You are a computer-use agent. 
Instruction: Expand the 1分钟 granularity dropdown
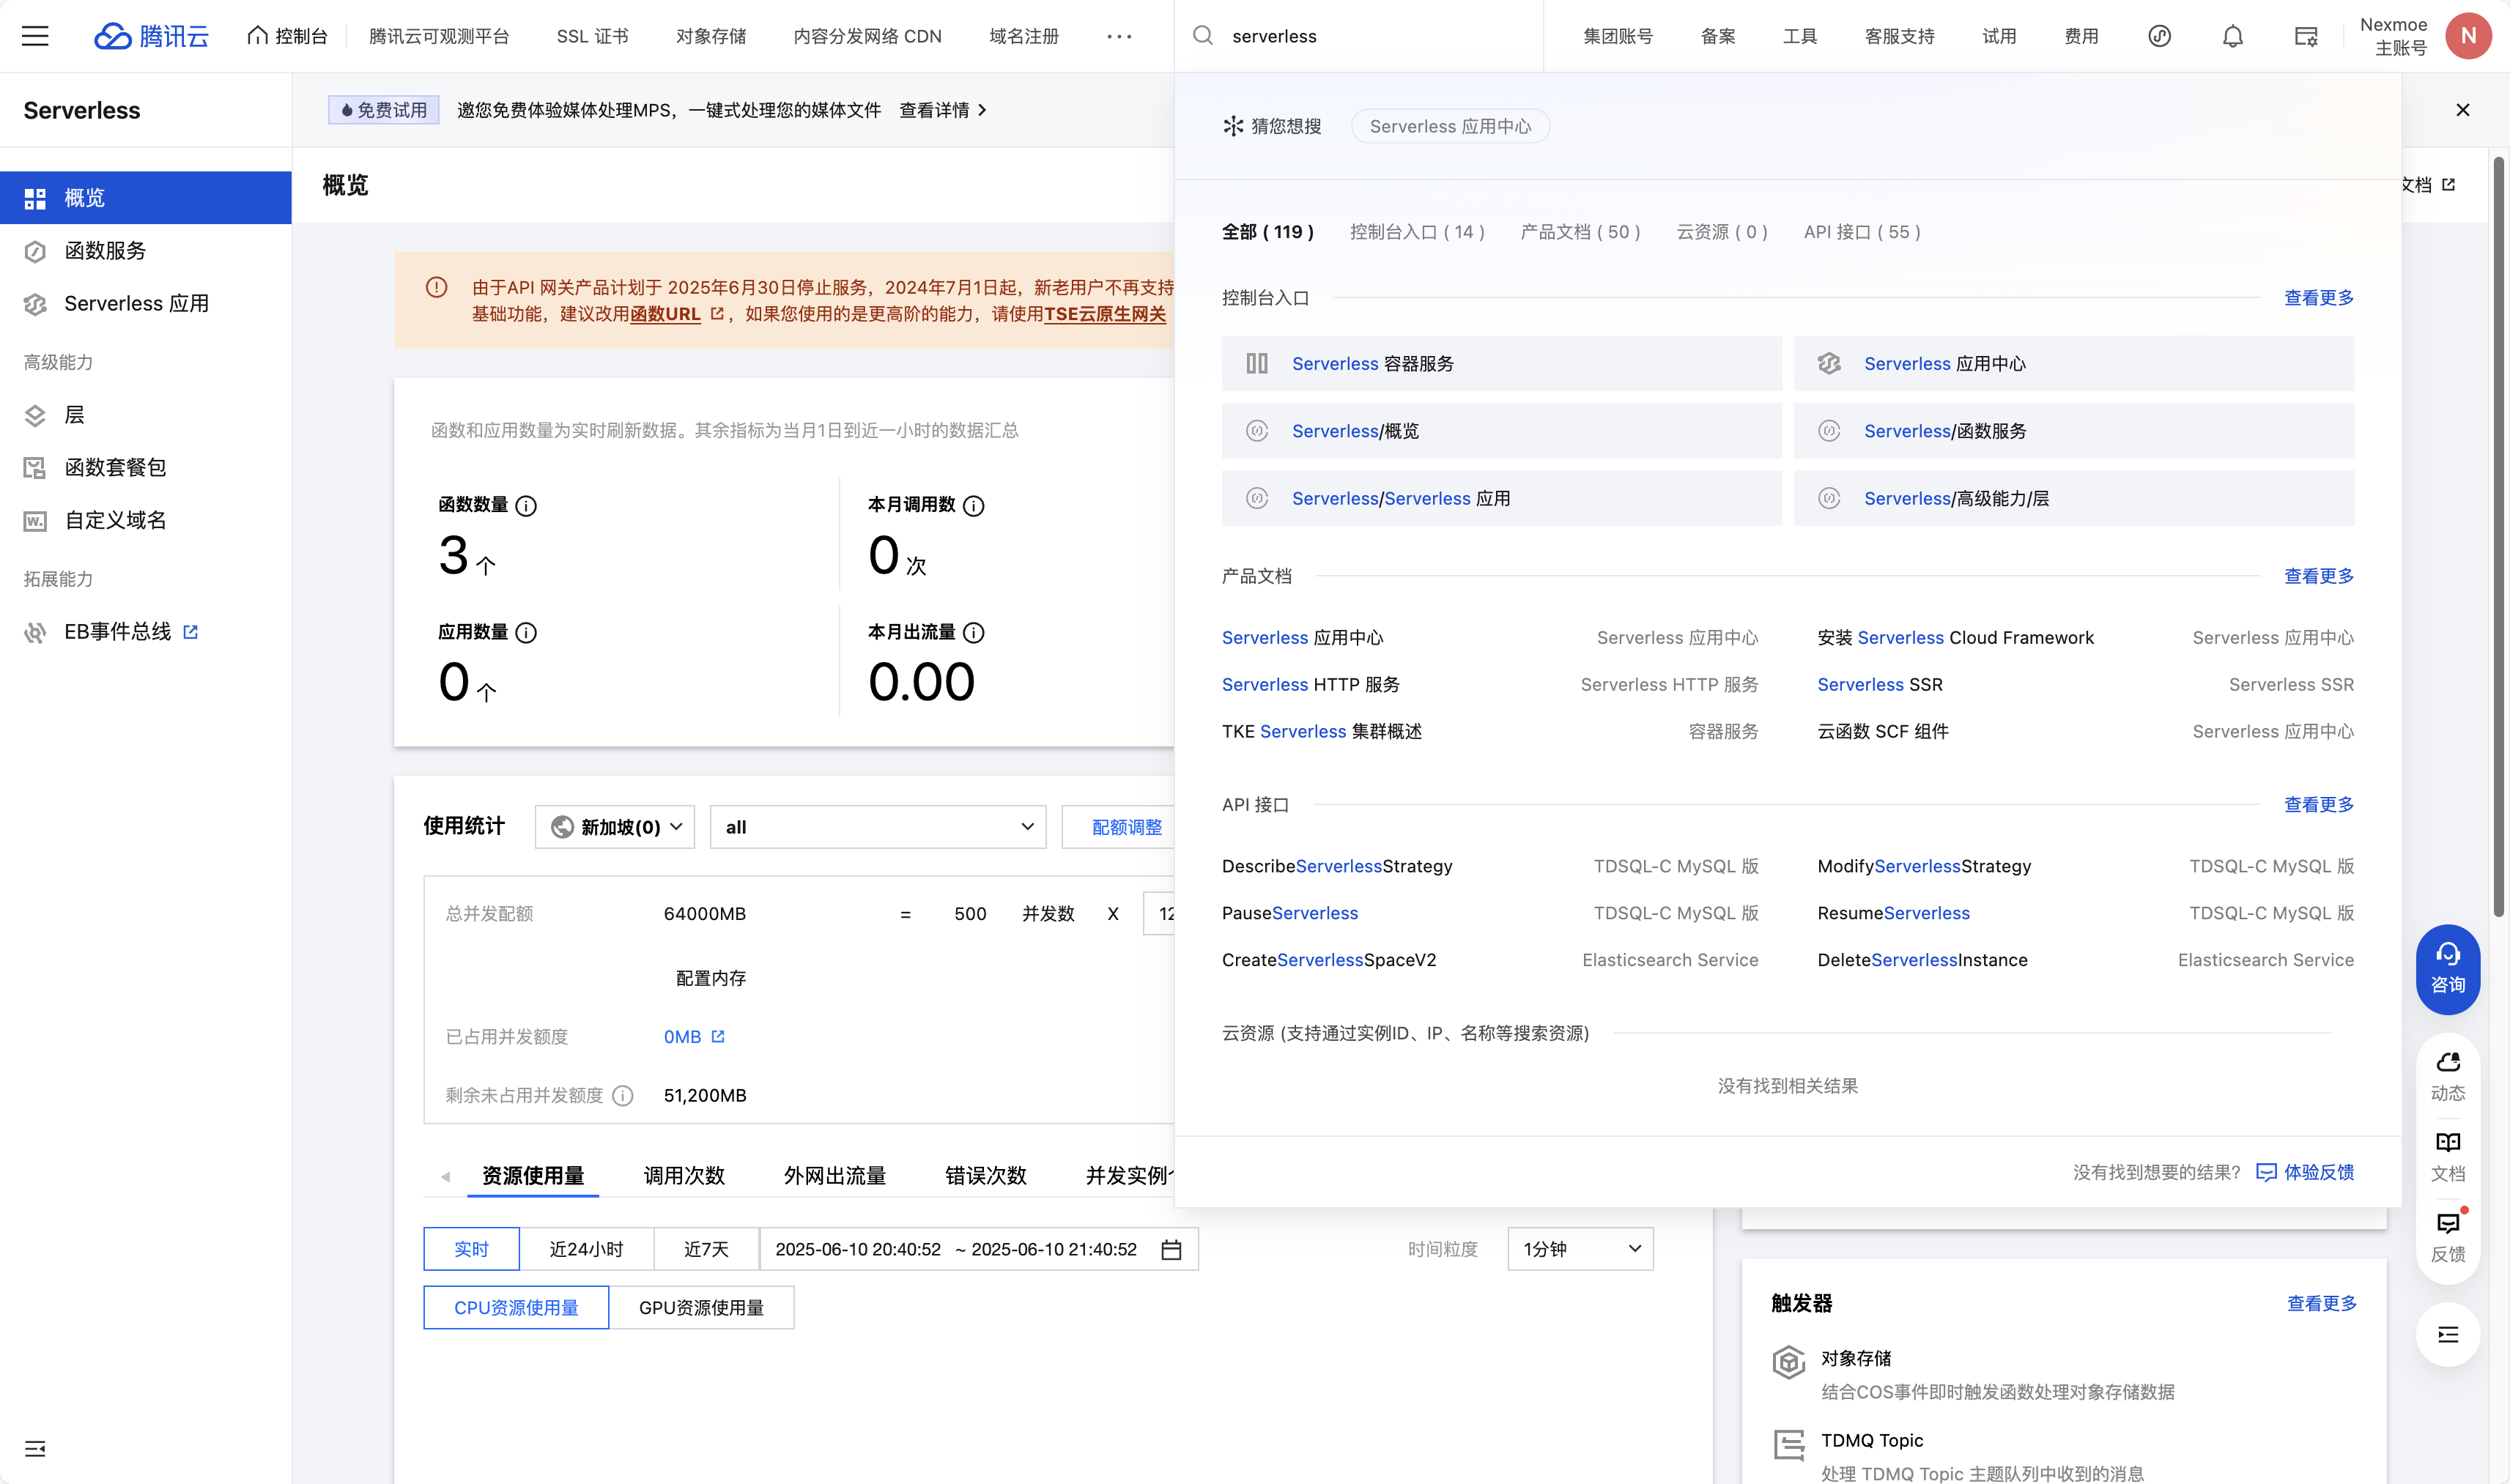1580,1249
